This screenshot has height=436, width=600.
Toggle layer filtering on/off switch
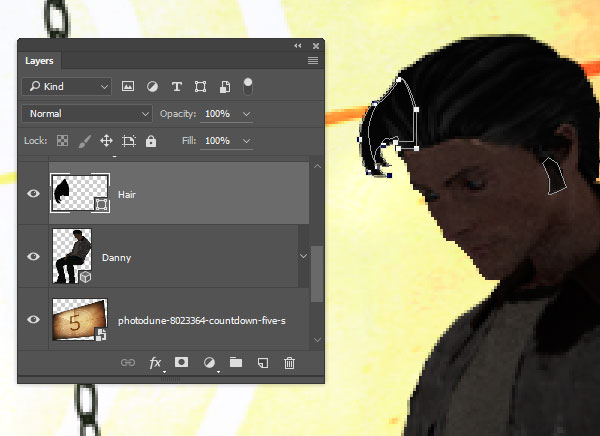[248, 87]
